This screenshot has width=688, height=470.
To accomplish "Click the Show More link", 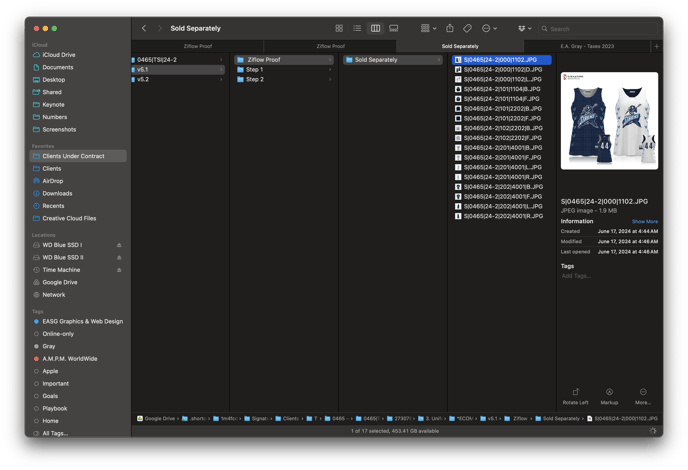I will point(645,221).
